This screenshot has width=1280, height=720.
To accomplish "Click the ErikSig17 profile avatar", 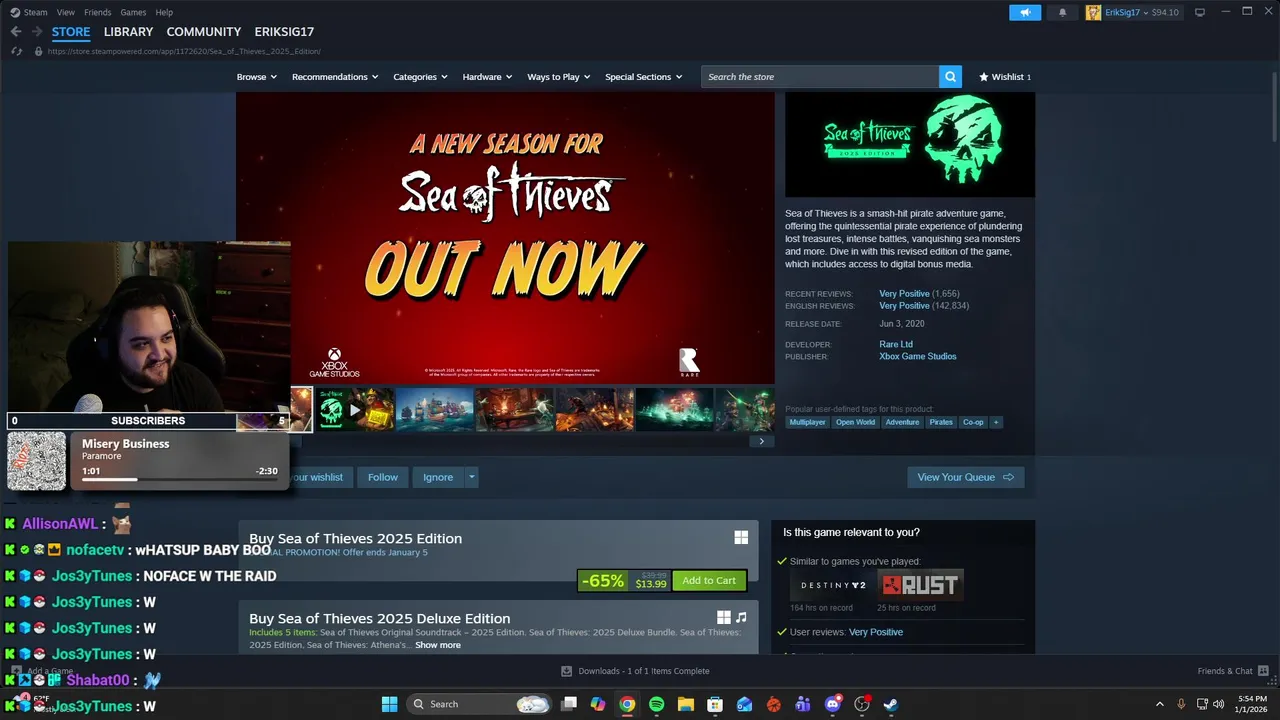I will tap(1093, 12).
